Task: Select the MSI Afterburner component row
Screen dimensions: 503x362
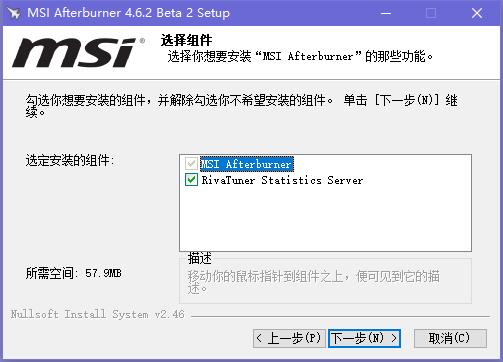Action: 247,164
